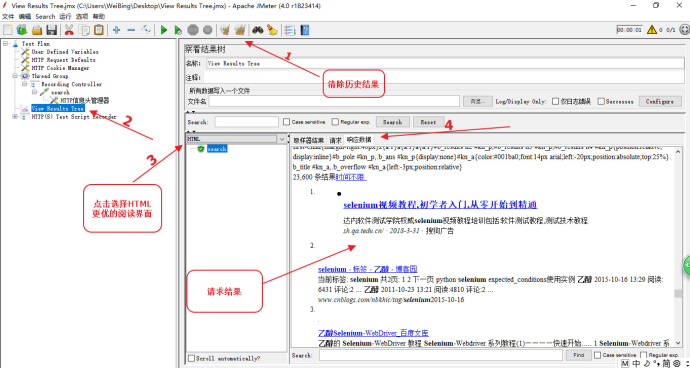
Task: Enable Case sensitive in top search bar
Action: point(287,122)
